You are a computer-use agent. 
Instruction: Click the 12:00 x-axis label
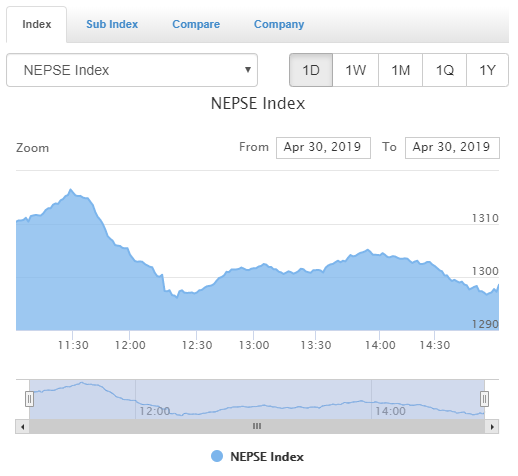(x=130, y=345)
